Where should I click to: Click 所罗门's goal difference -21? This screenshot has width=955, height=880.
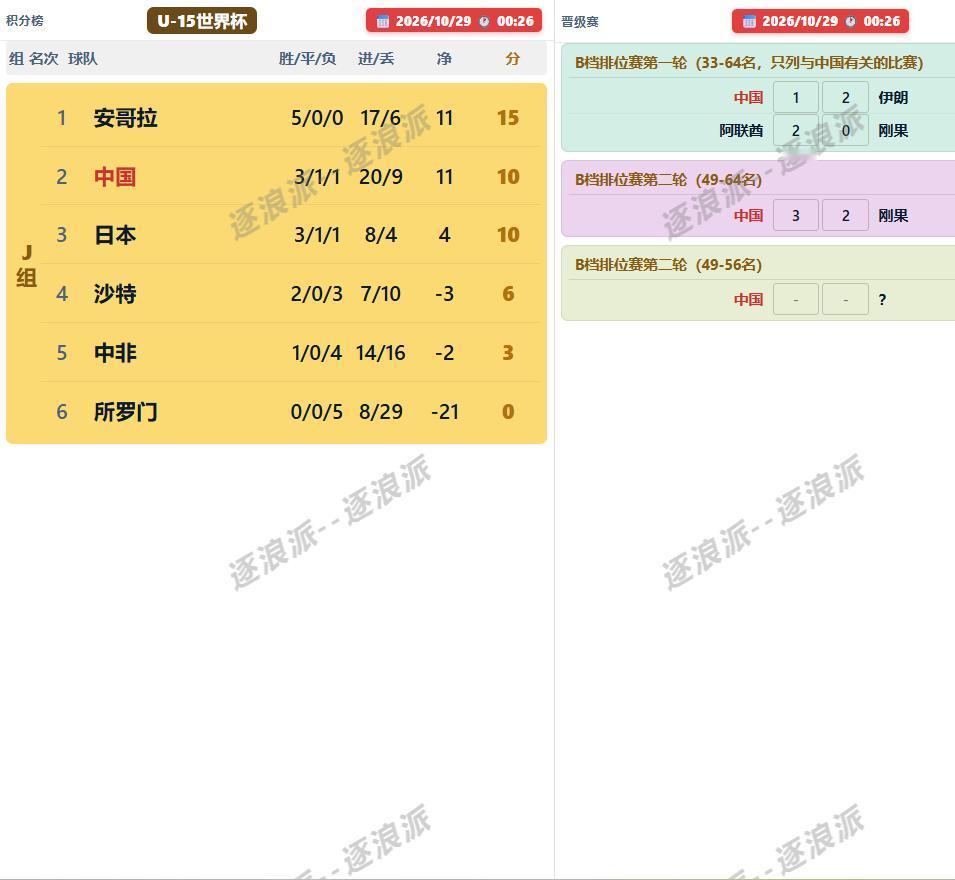[x=445, y=412]
